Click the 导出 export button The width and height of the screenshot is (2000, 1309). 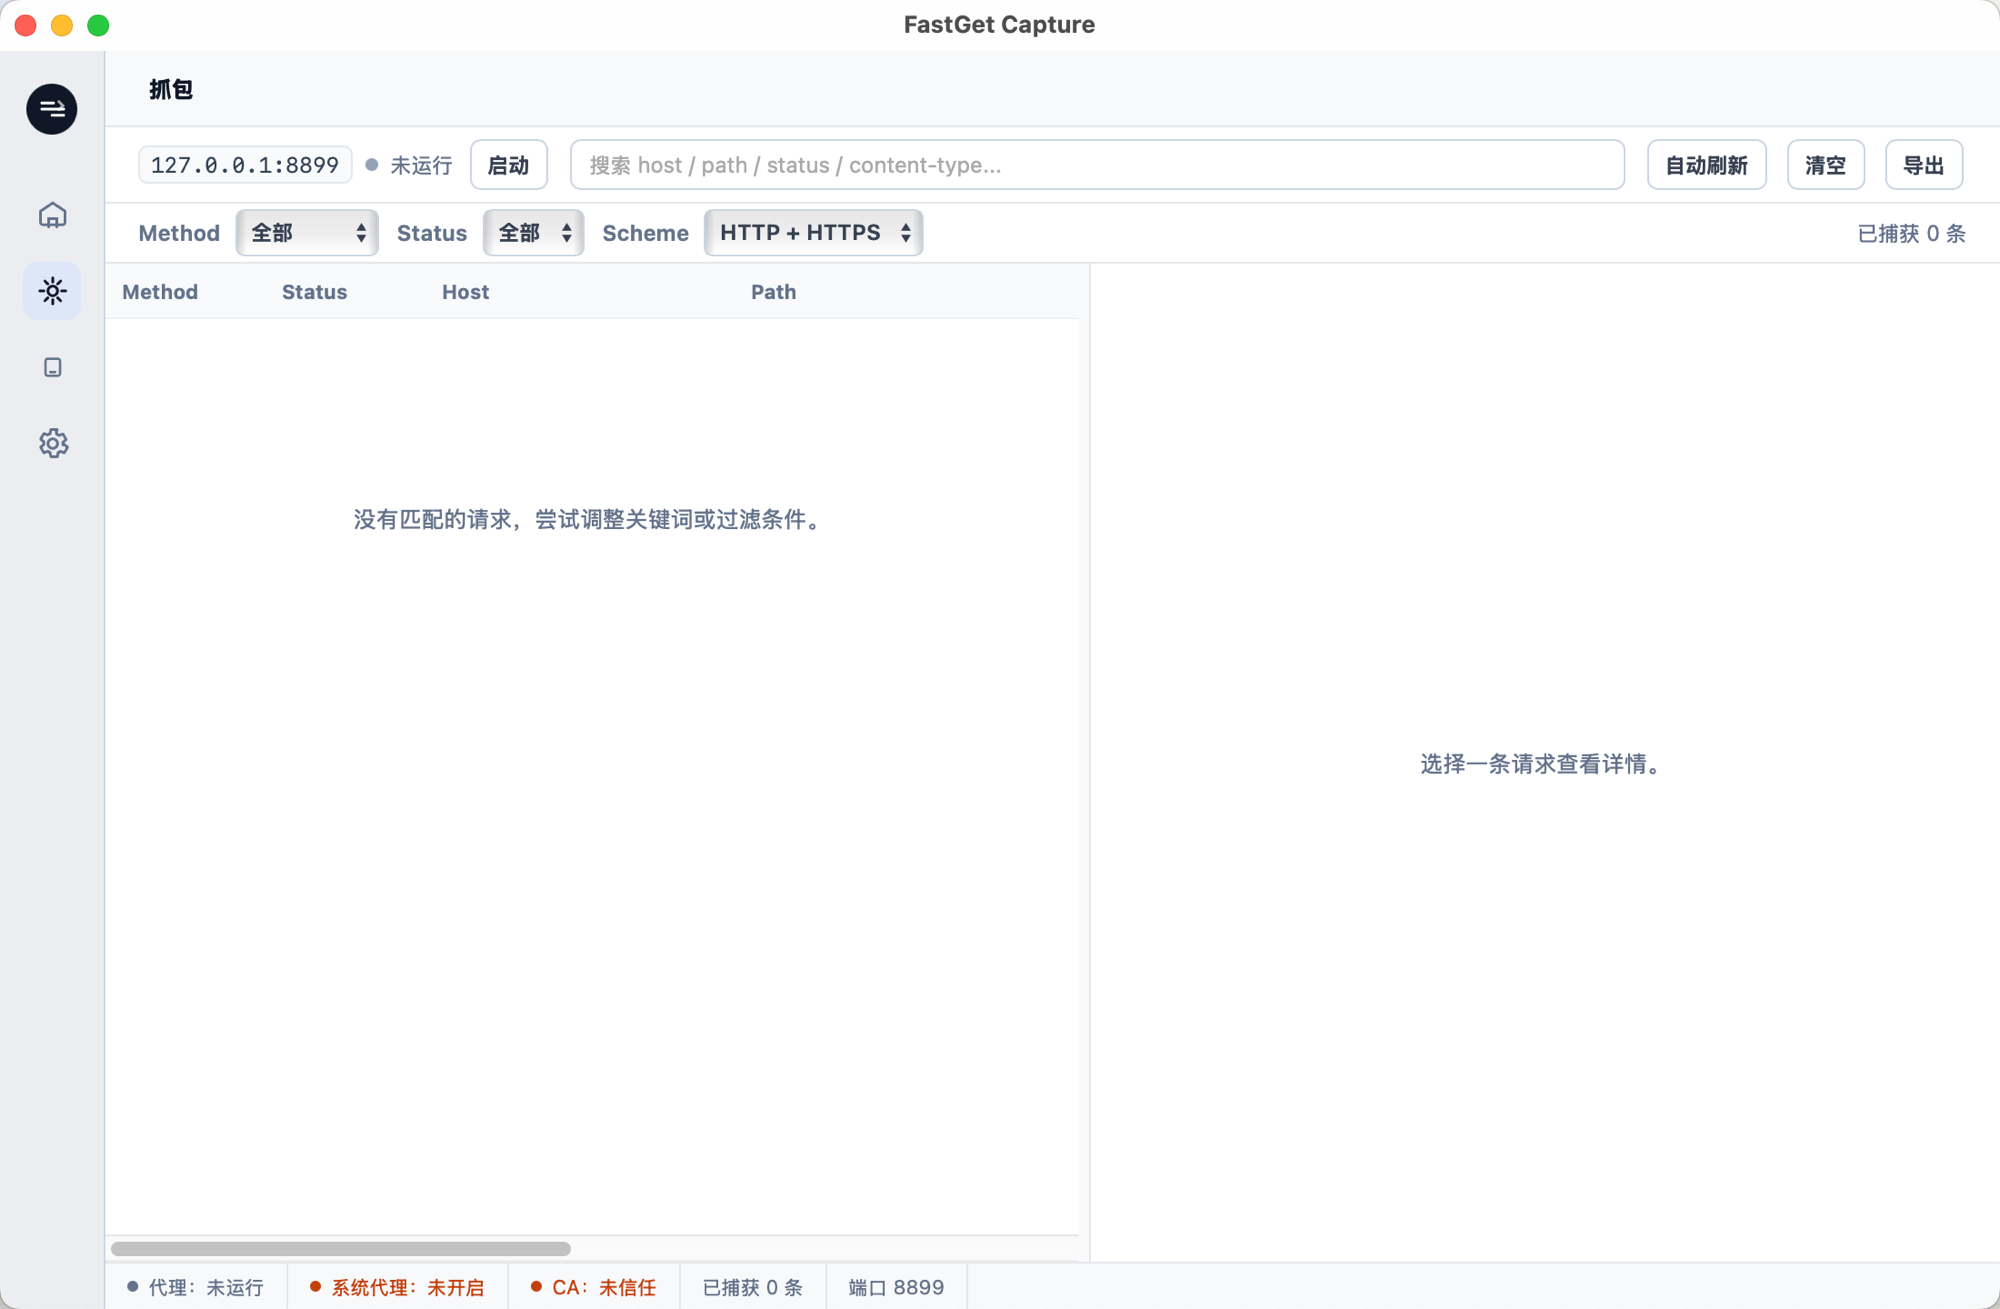point(1924,165)
